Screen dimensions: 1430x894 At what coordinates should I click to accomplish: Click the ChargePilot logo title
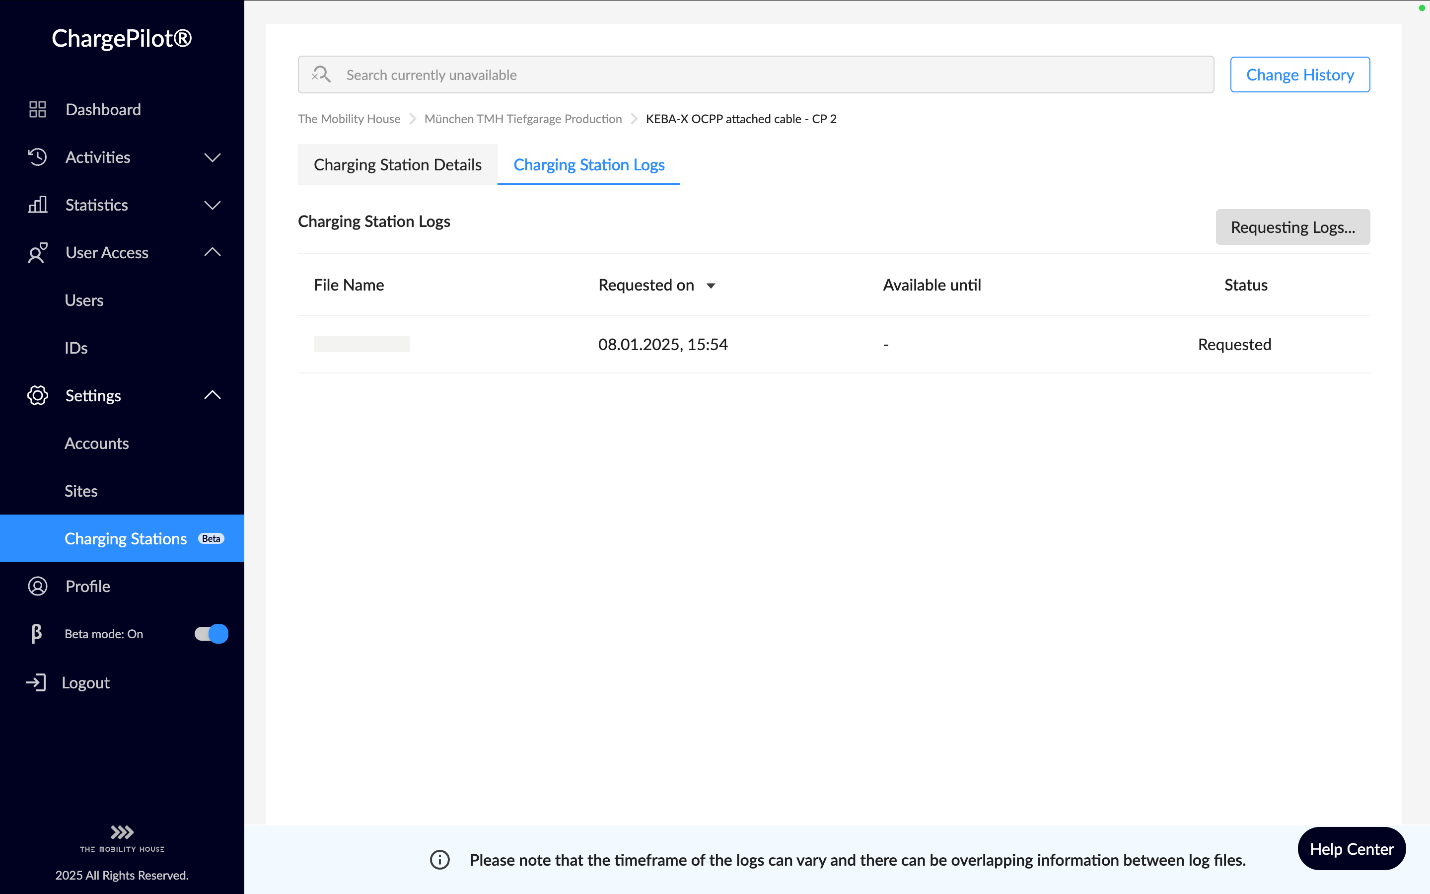click(122, 39)
